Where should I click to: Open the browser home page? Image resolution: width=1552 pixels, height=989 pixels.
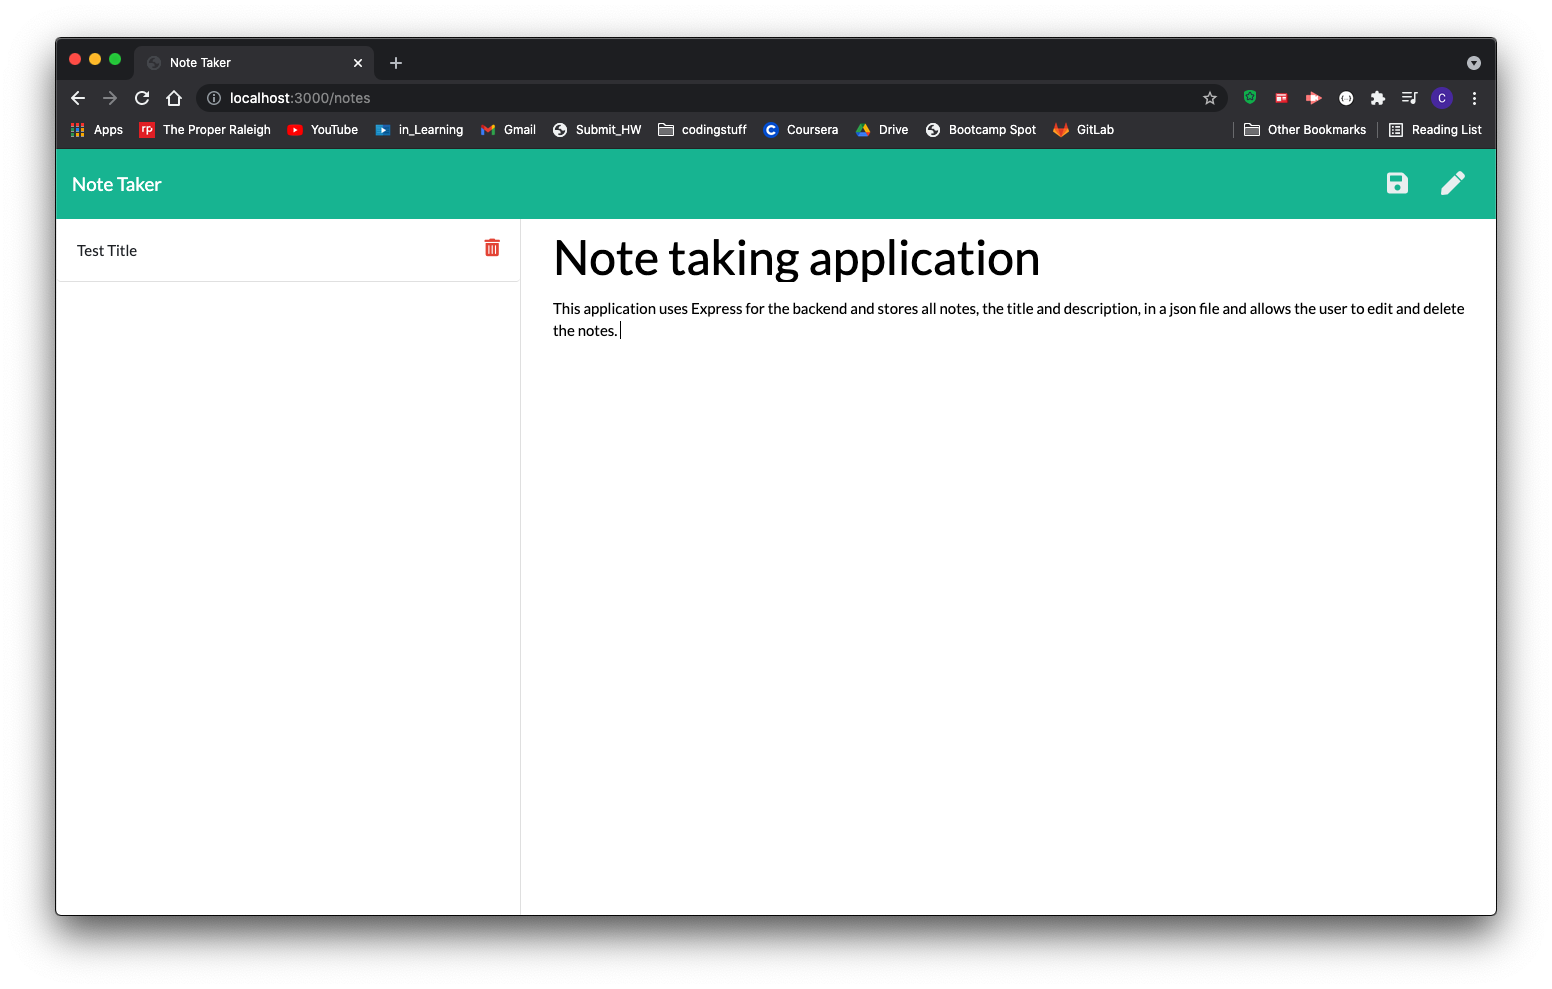174,98
